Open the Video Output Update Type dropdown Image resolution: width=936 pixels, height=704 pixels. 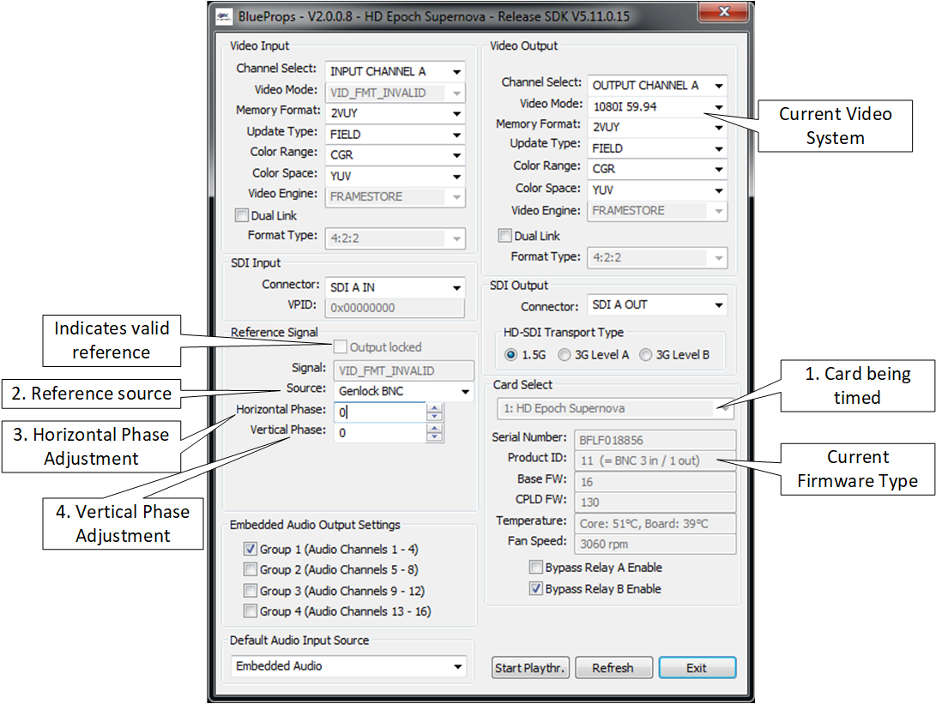click(657, 148)
